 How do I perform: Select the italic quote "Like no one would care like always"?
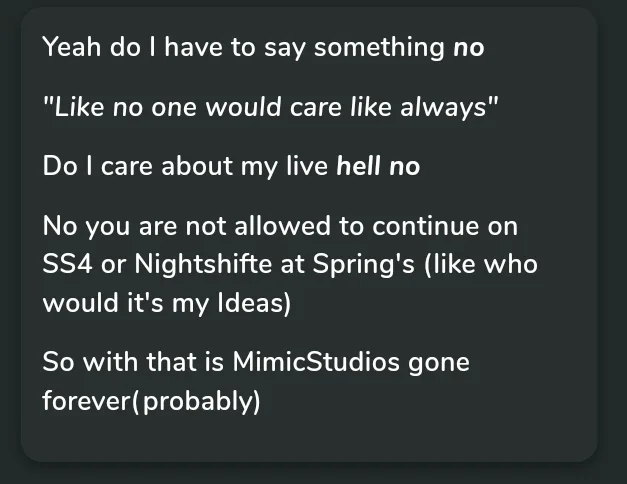click(271, 107)
